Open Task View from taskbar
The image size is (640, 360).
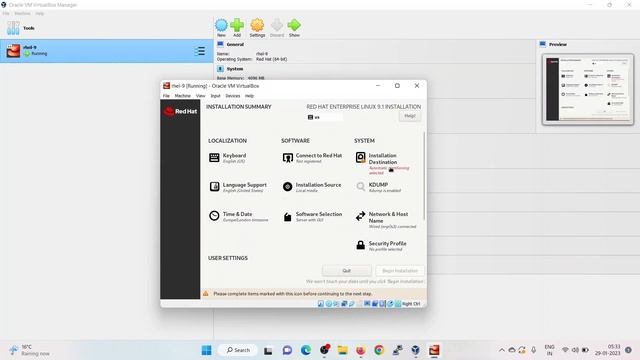tap(268, 350)
